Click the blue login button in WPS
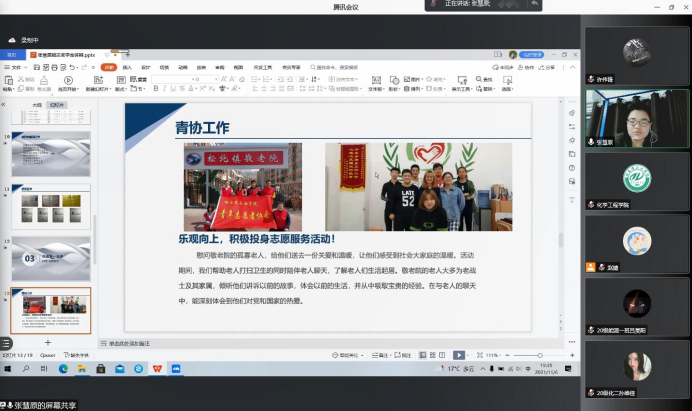692x411 pixels. (532, 55)
